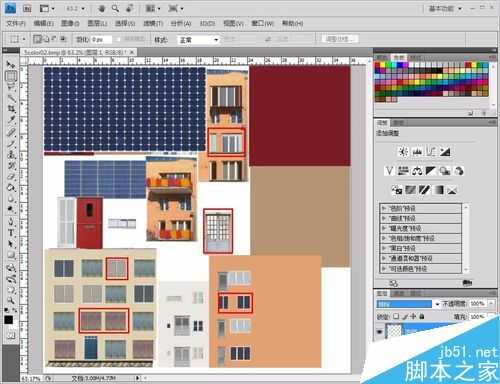
Task: Select the Brush tool
Action: point(11,143)
